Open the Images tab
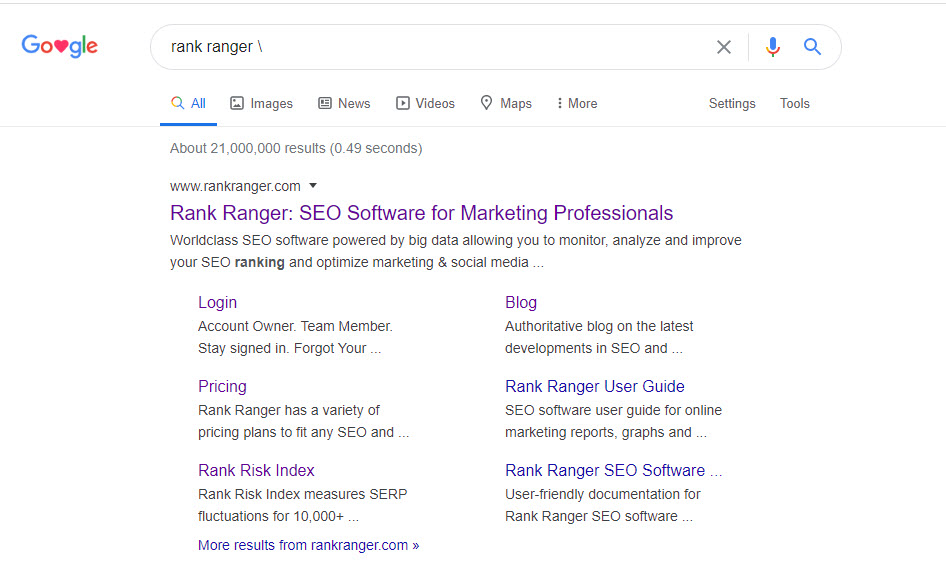Screen dimensions: 946x563 [x=261, y=103]
